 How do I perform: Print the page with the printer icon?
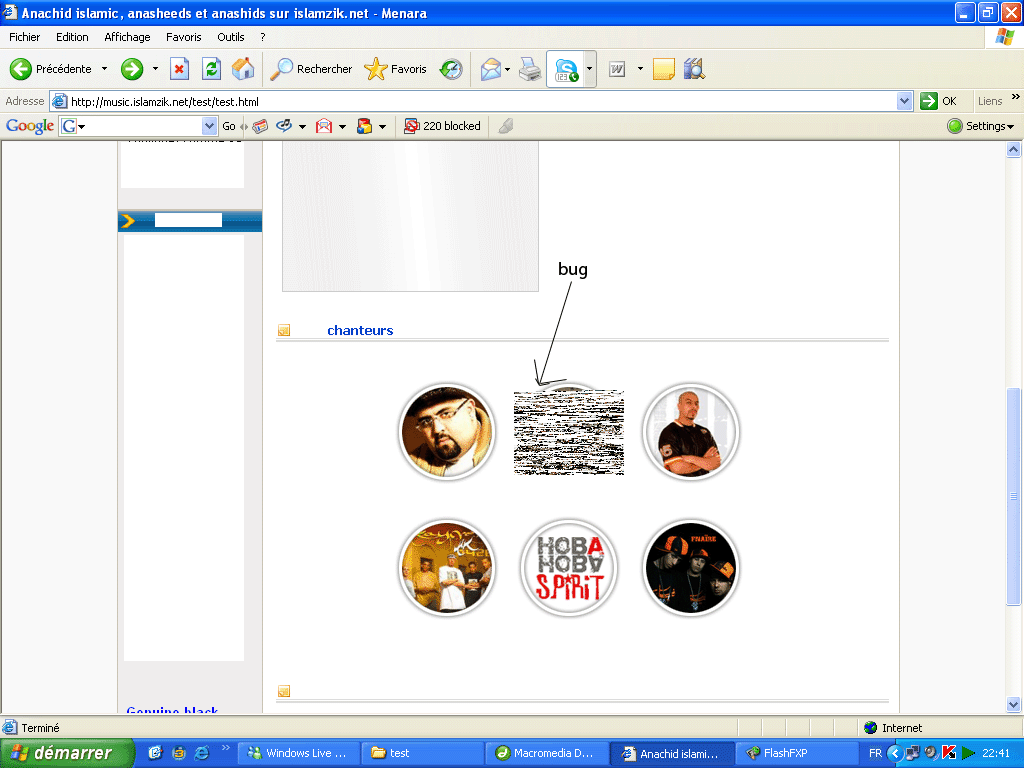530,69
